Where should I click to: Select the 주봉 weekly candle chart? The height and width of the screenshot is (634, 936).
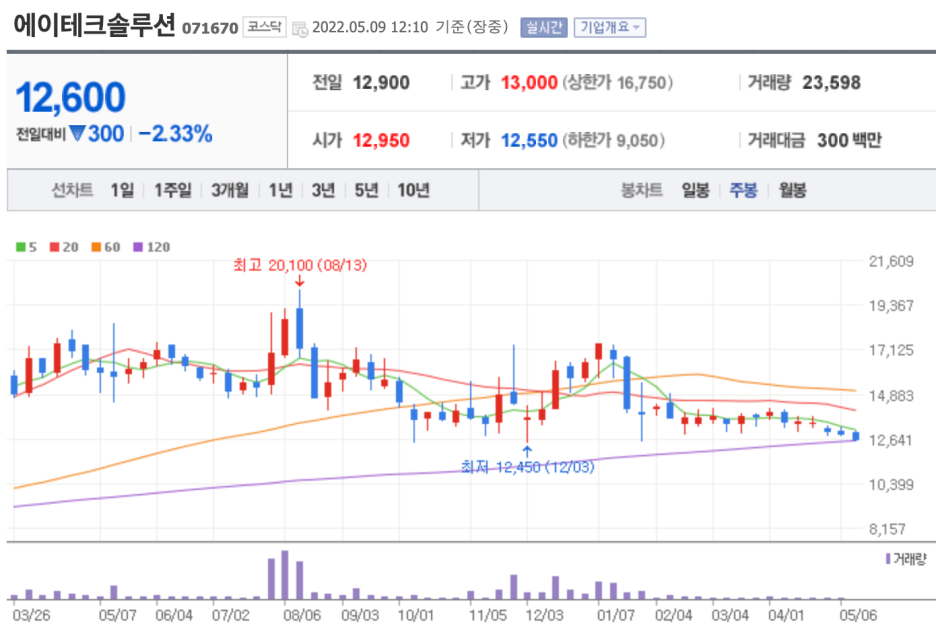point(743,190)
